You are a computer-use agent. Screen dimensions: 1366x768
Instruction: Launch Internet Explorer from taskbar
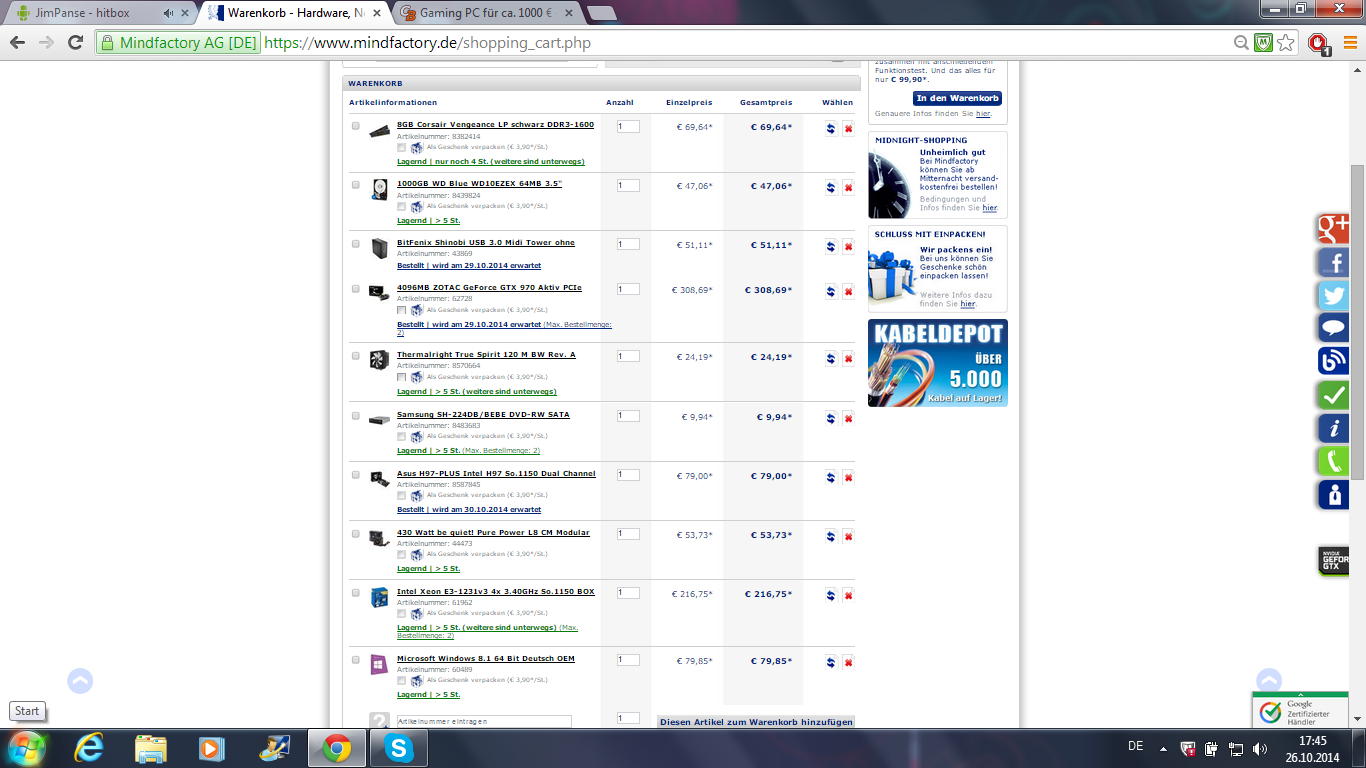click(x=89, y=748)
